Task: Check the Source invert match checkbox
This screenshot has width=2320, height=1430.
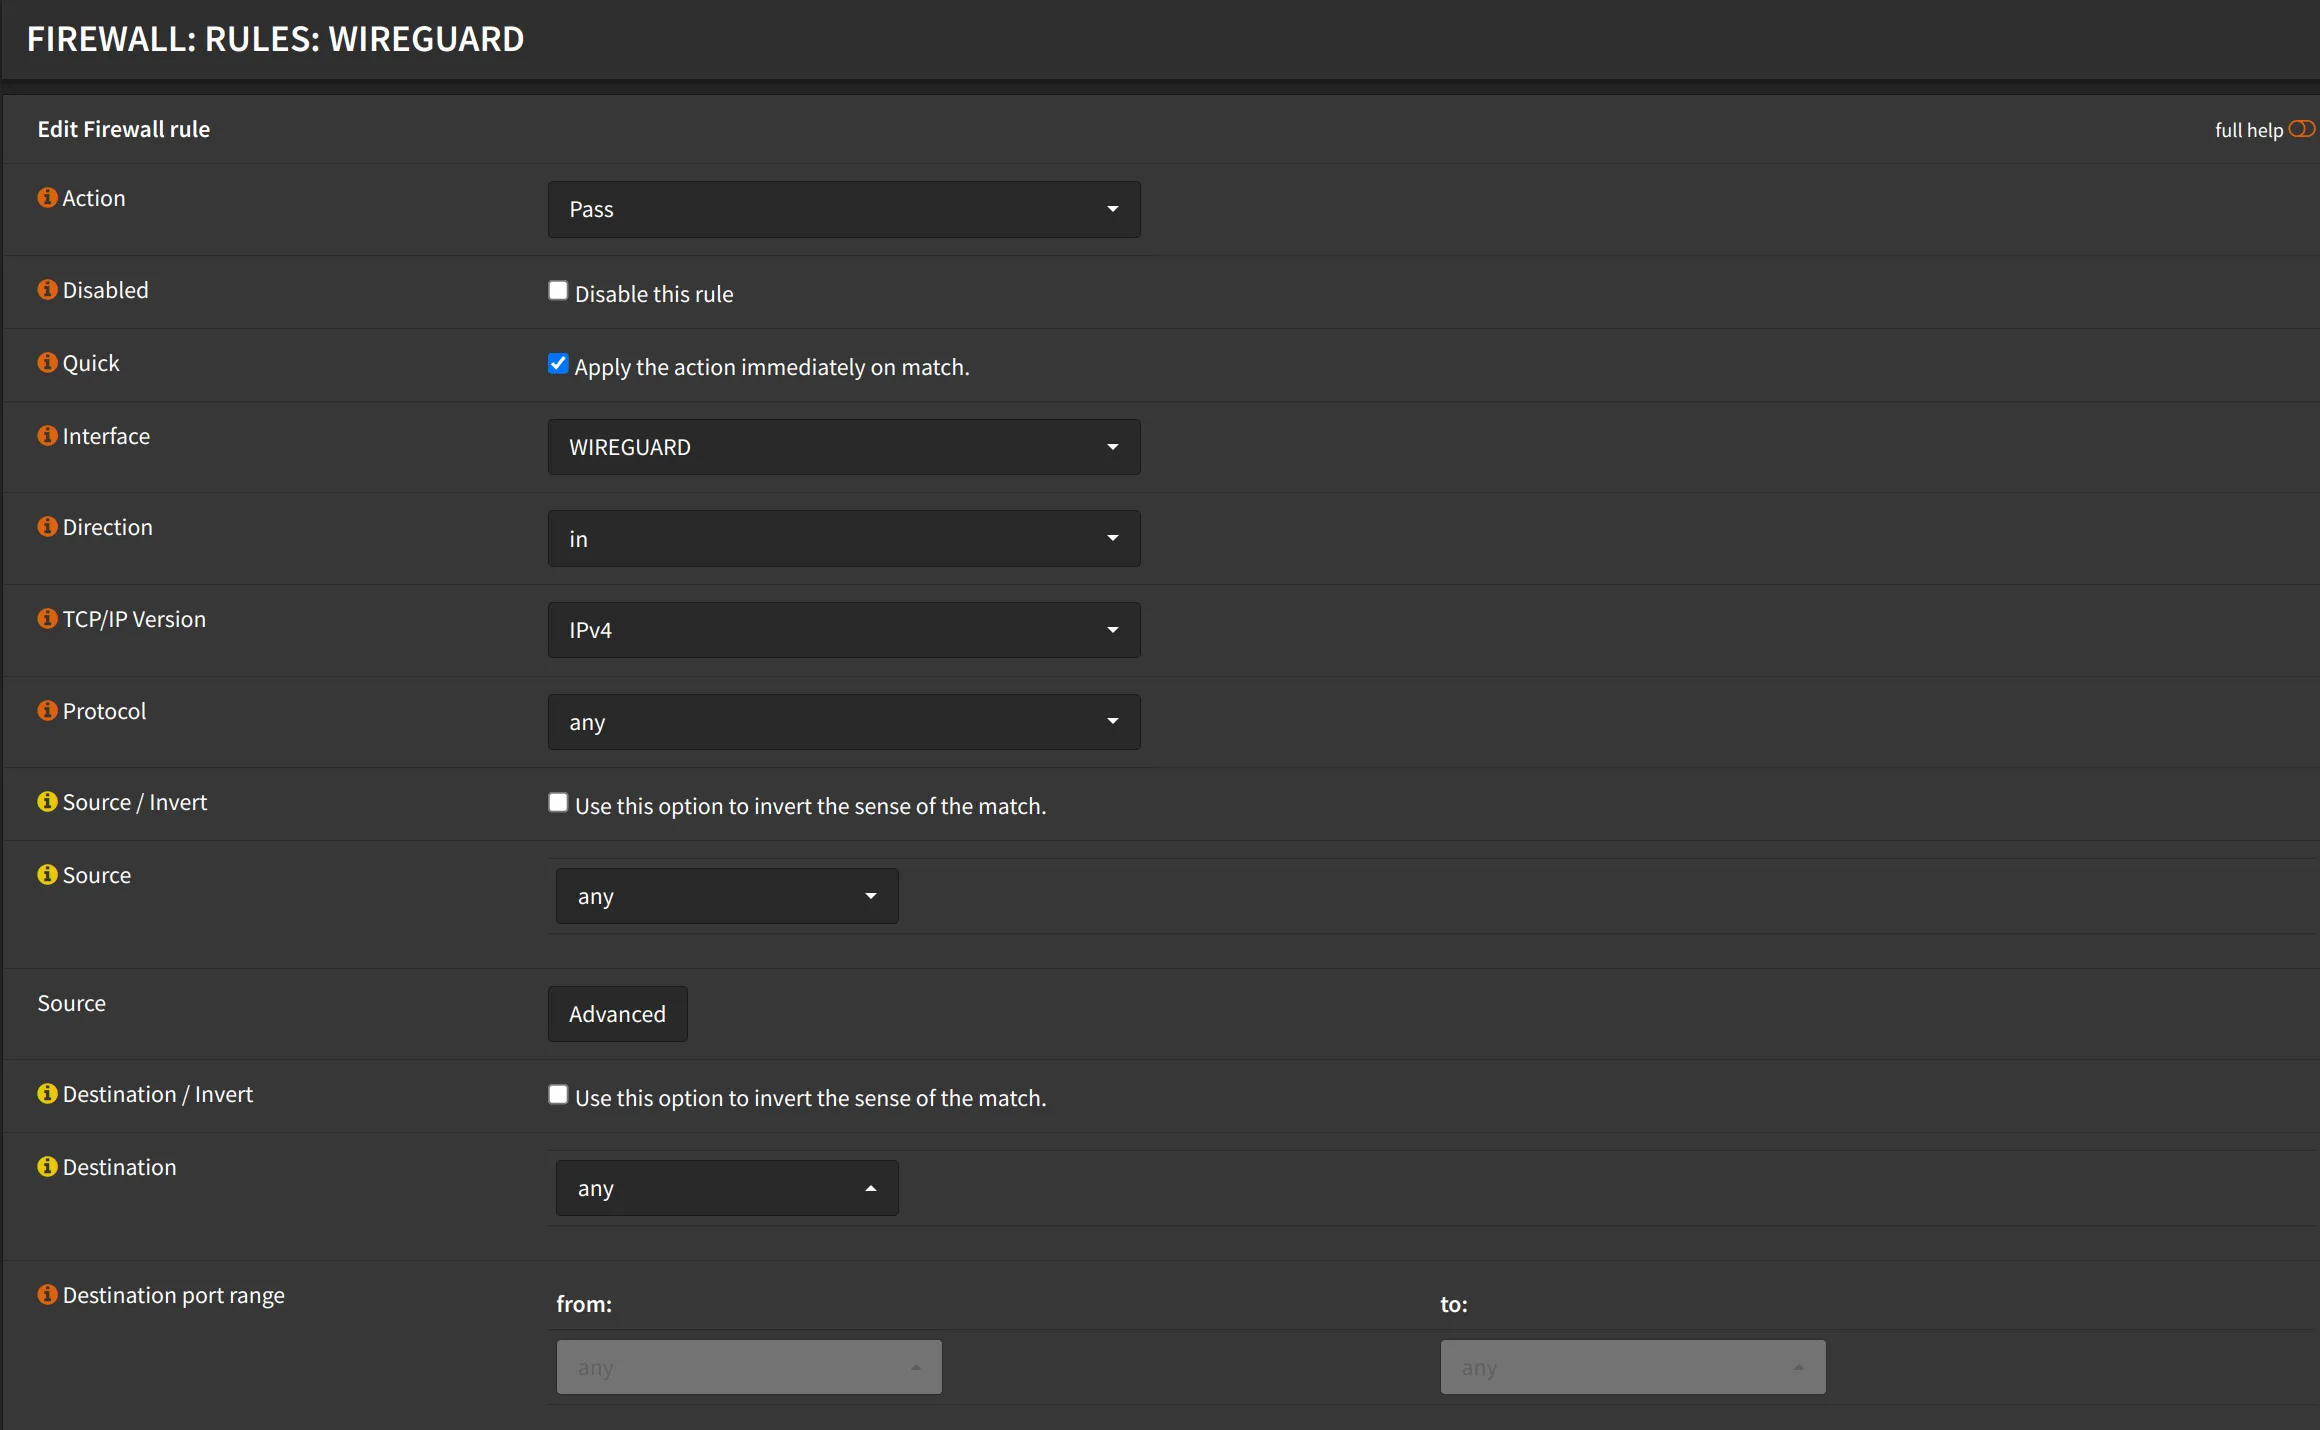Action: coord(558,803)
